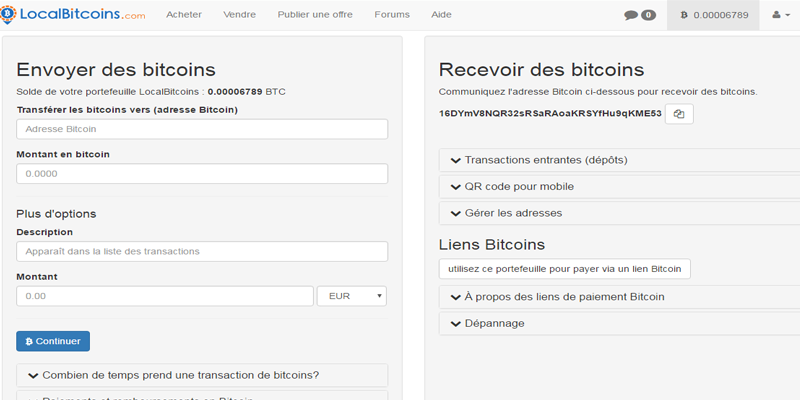Open the 0.00006789 wallet balance
This screenshot has width=800, height=400.
point(713,15)
